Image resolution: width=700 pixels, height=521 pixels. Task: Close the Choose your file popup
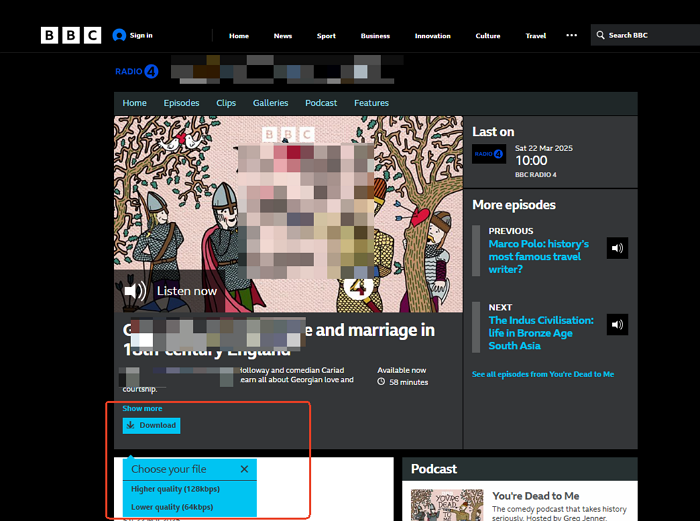point(244,469)
